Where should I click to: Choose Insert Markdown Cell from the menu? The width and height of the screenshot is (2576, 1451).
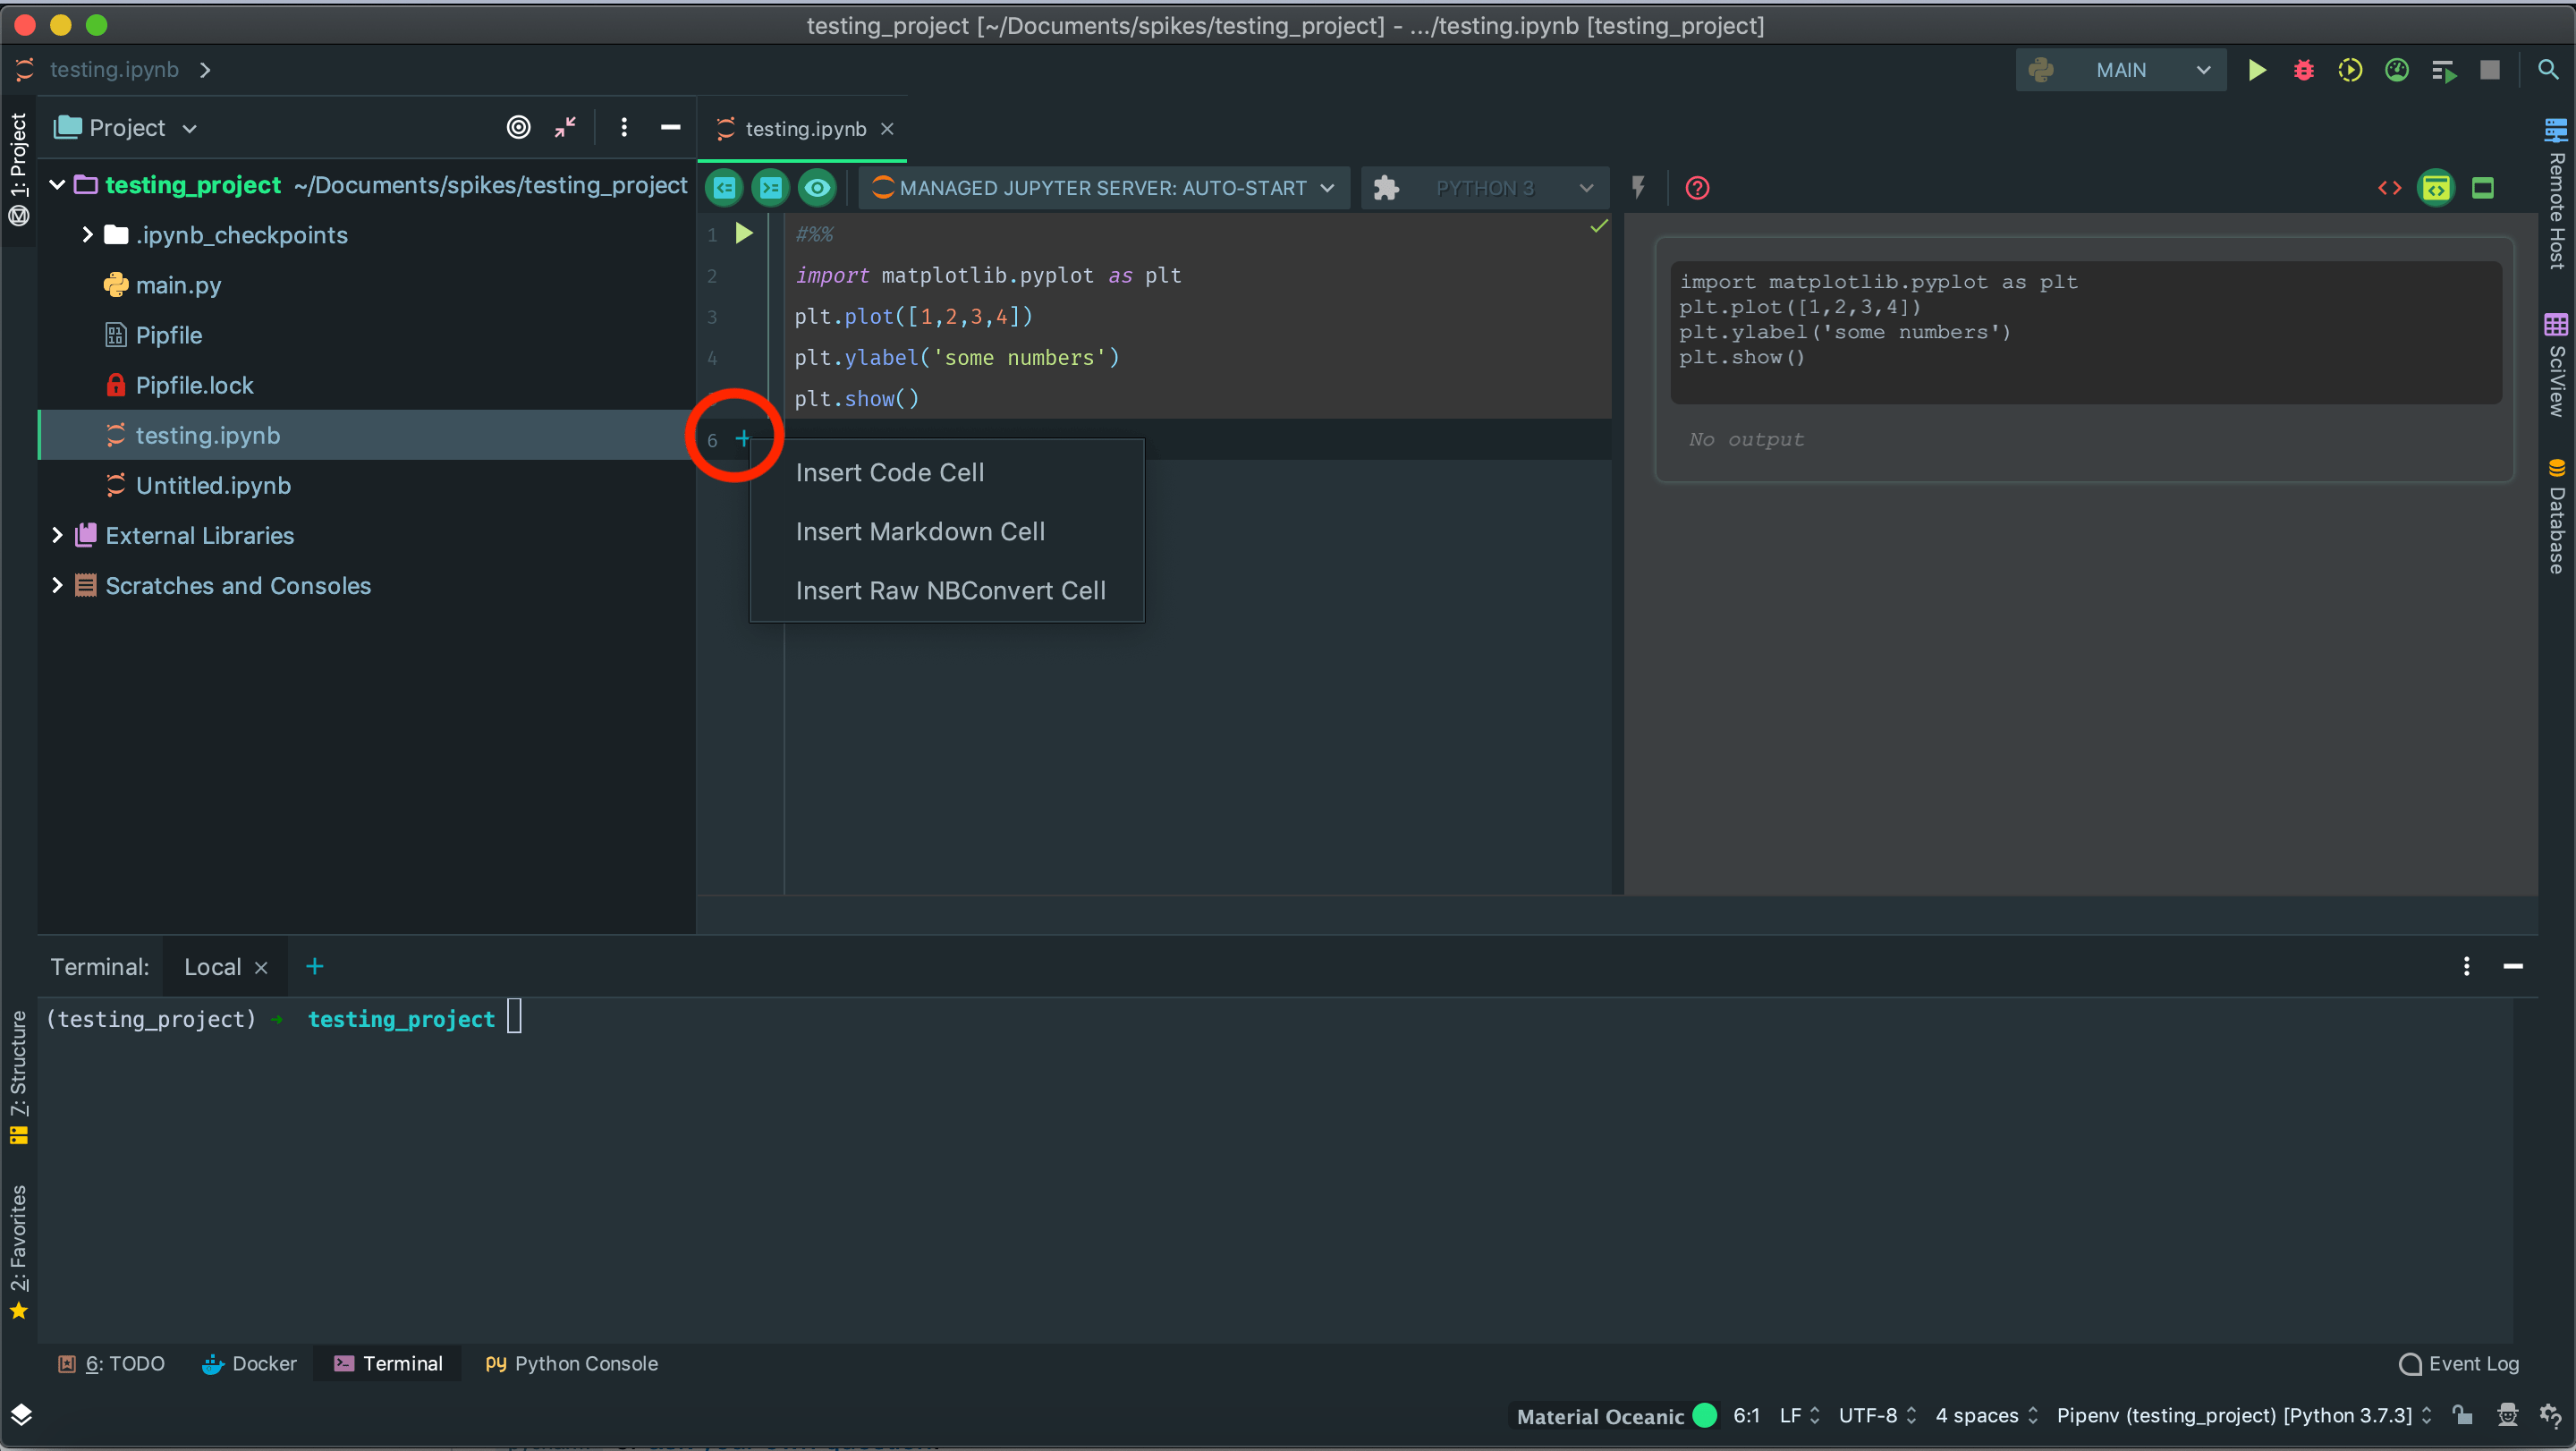[920, 531]
